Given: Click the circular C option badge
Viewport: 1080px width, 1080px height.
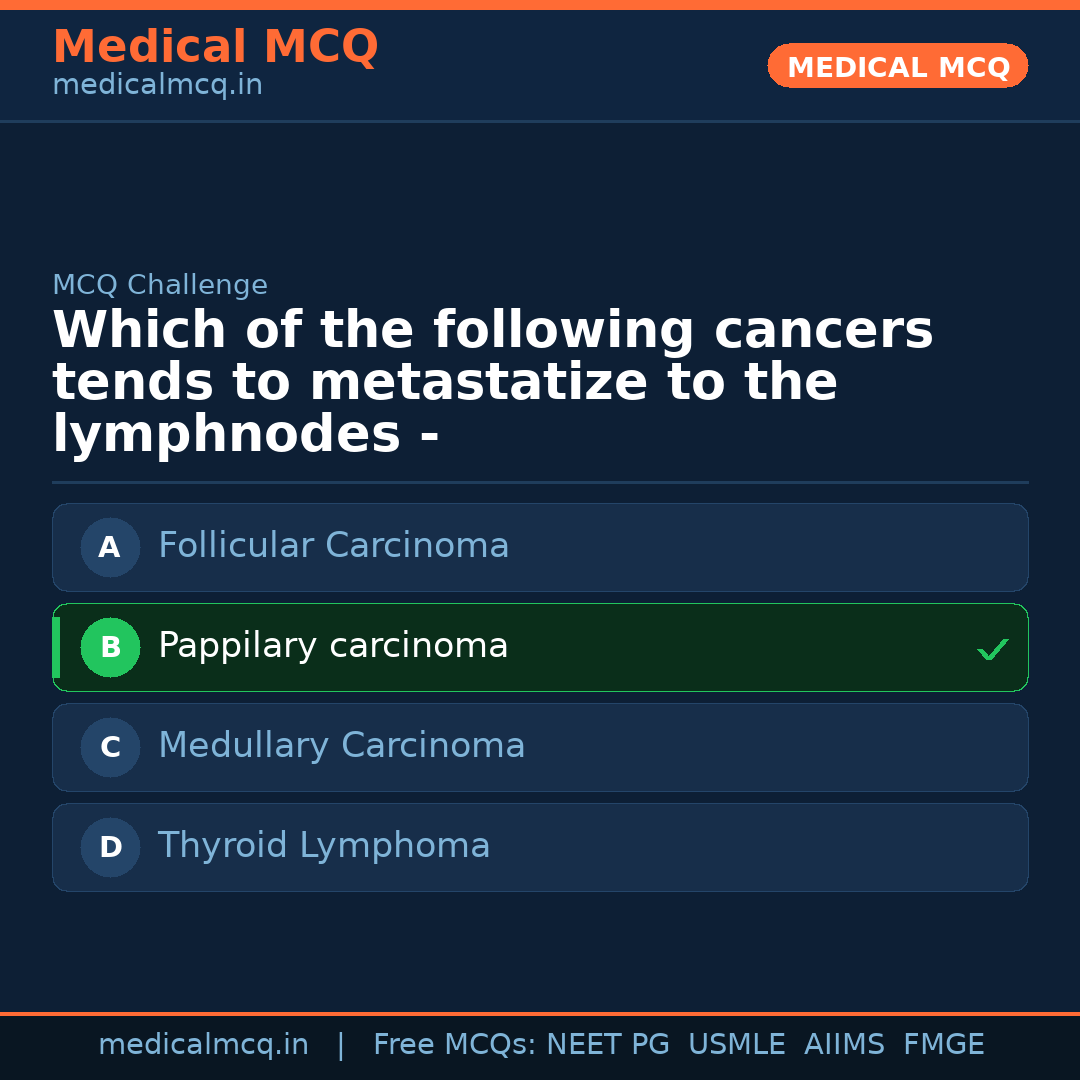Looking at the screenshot, I should (x=110, y=747).
